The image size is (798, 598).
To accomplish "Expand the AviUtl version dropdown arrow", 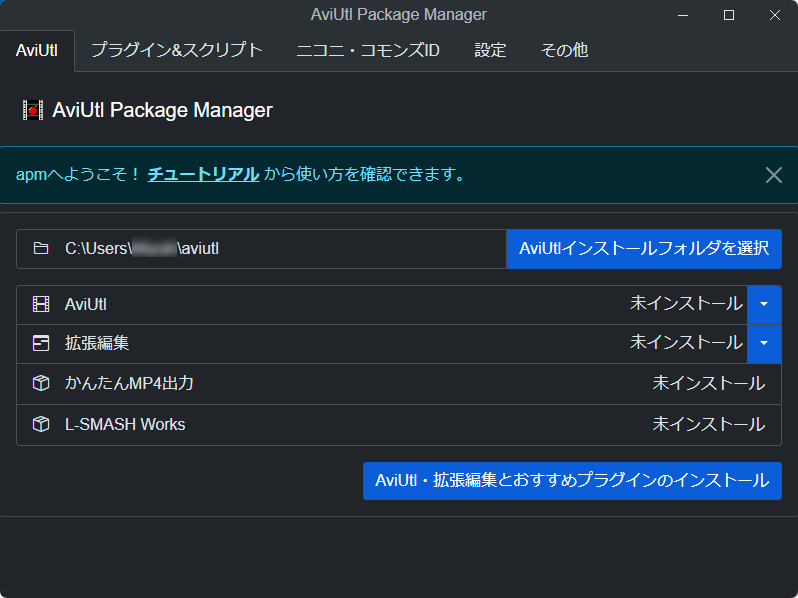I will point(764,304).
